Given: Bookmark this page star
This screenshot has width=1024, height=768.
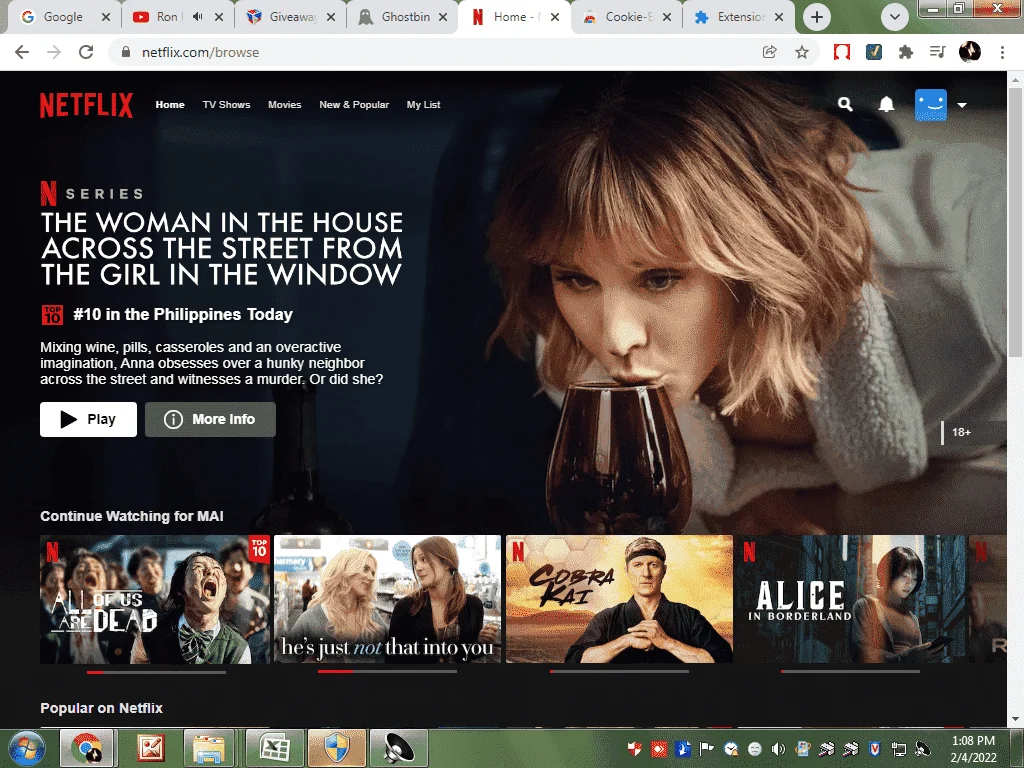Looking at the screenshot, I should tap(802, 52).
